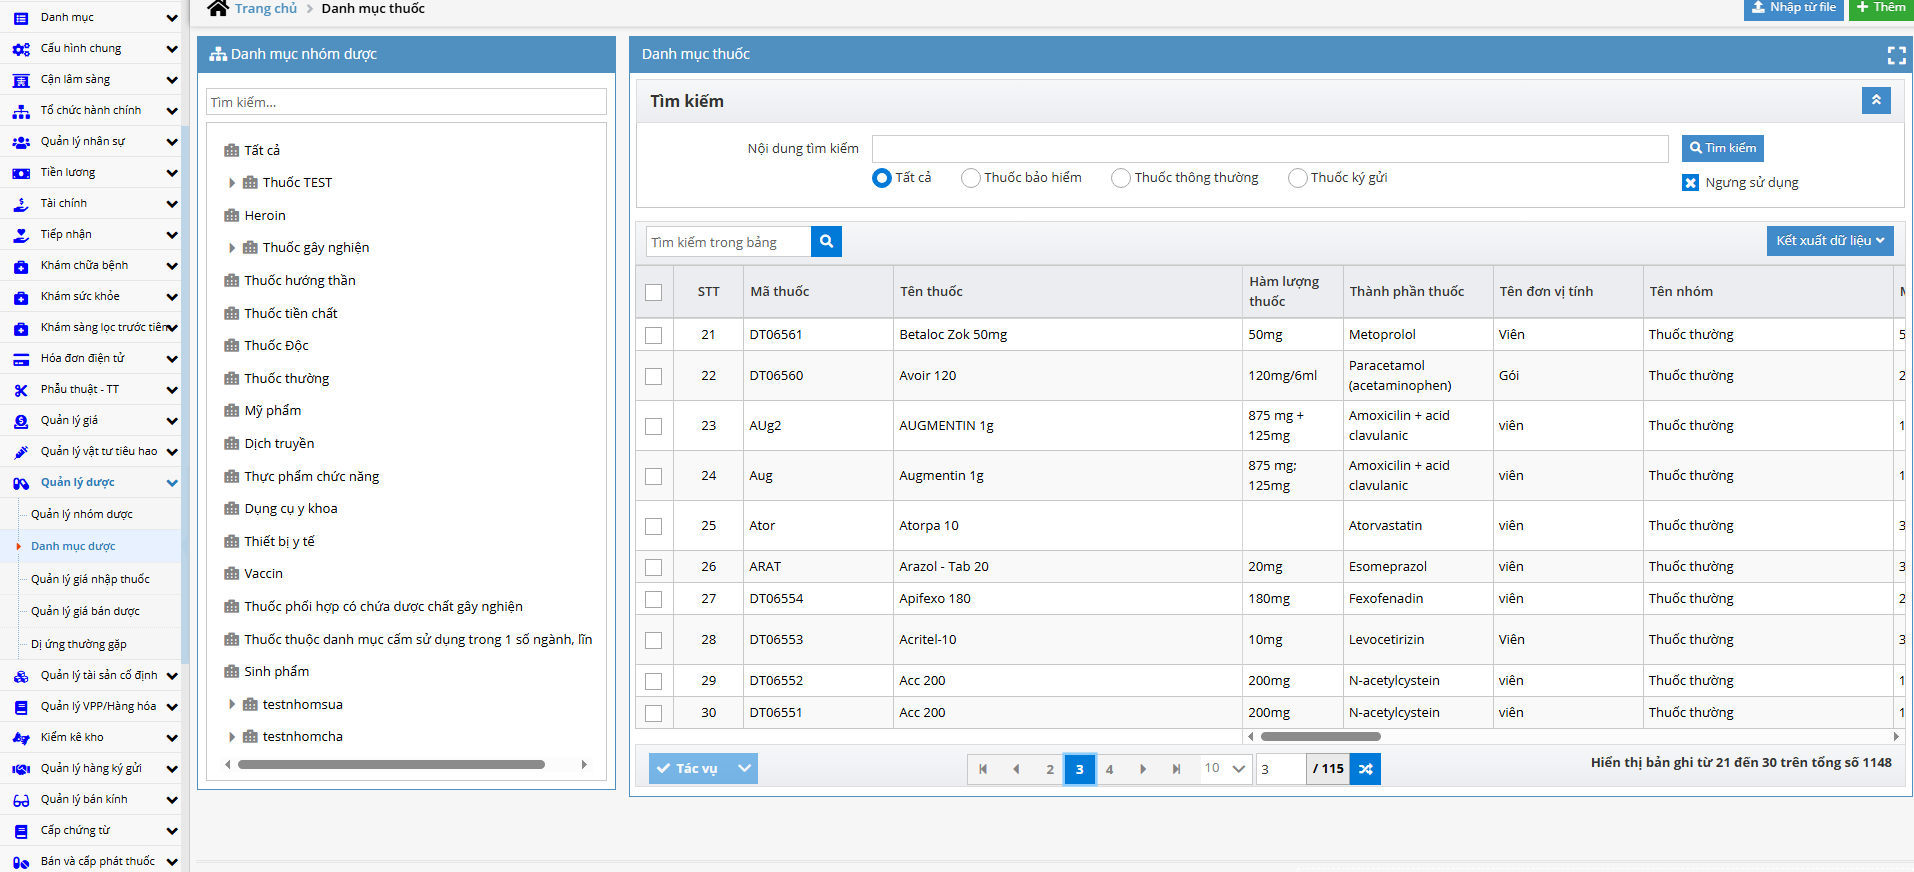
Task: Focus the Nội dung tìm kiếm input field
Action: (1270, 149)
